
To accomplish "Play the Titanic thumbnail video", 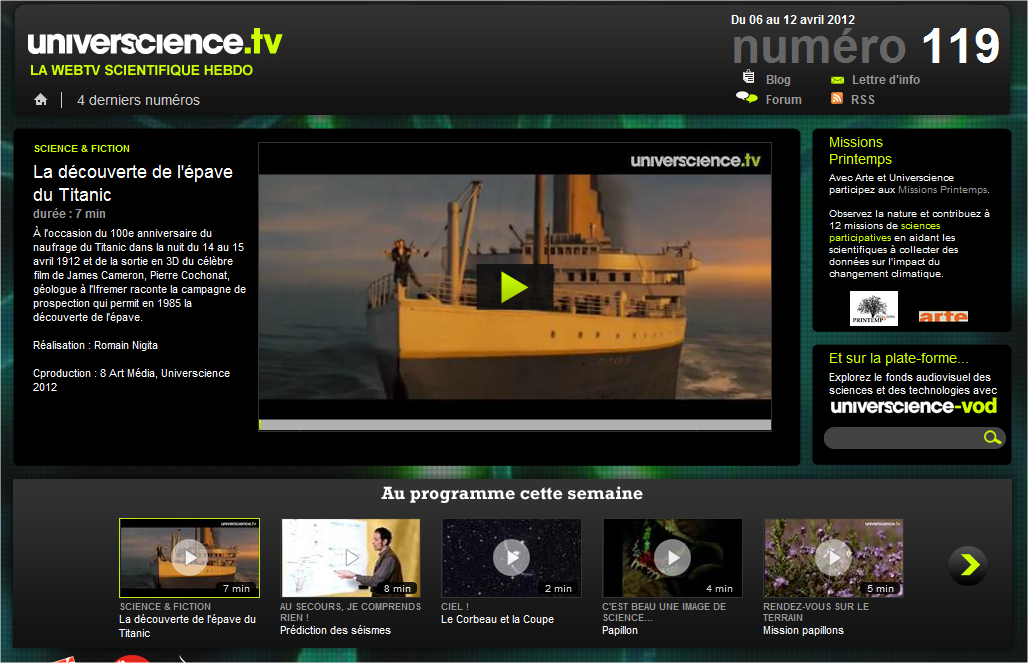I will pyautogui.click(x=190, y=557).
